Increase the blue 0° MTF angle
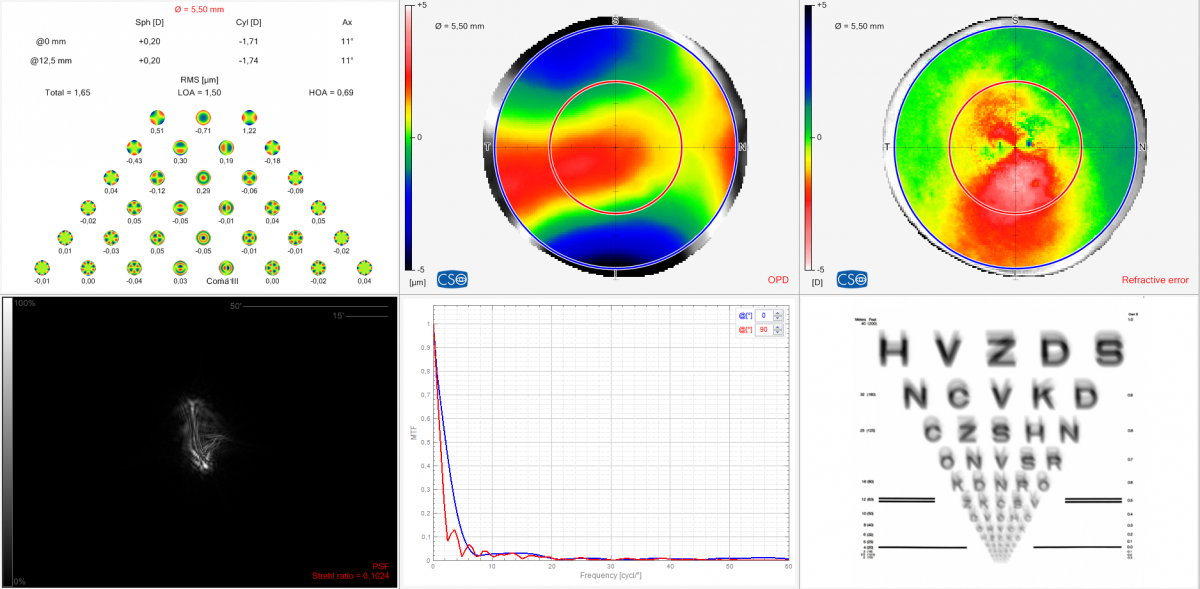1200x589 pixels. 777,312
